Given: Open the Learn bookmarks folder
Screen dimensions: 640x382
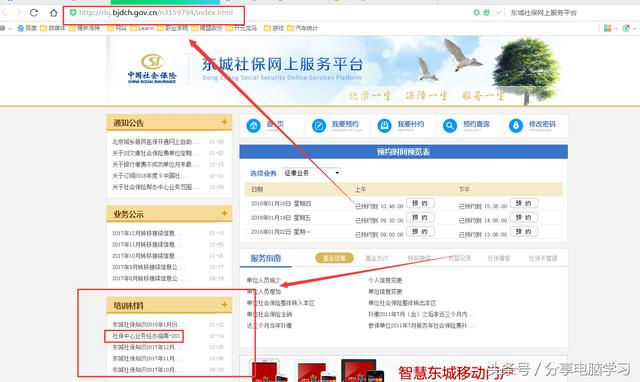Looking at the screenshot, I should pyautogui.click(x=142, y=28).
